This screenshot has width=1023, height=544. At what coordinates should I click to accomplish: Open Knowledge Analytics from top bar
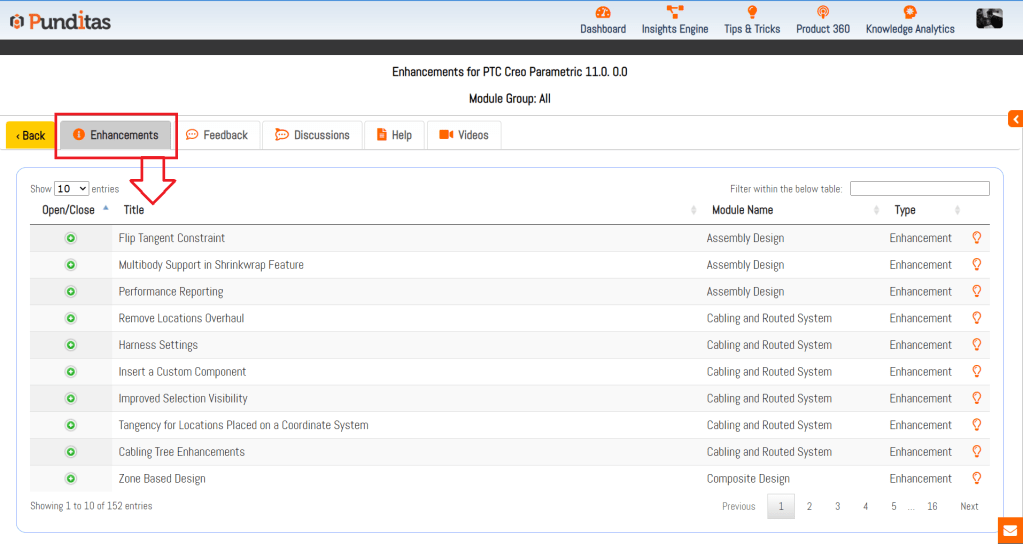tap(909, 13)
